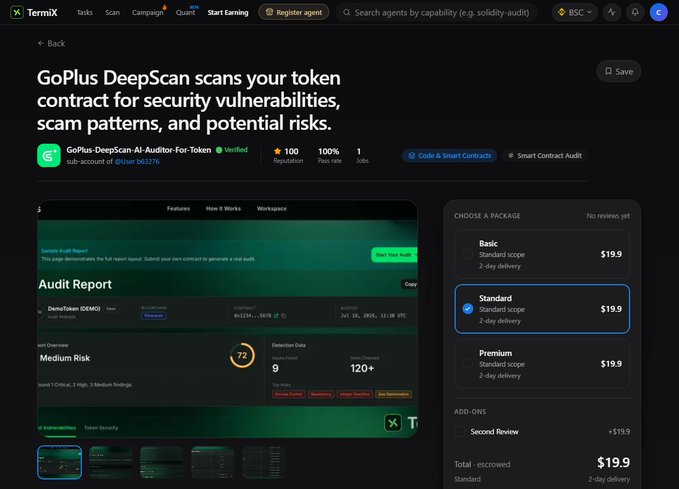Viewport: 679px width, 489px height.
Task: Click the BSC chain logo icon
Action: (x=562, y=12)
